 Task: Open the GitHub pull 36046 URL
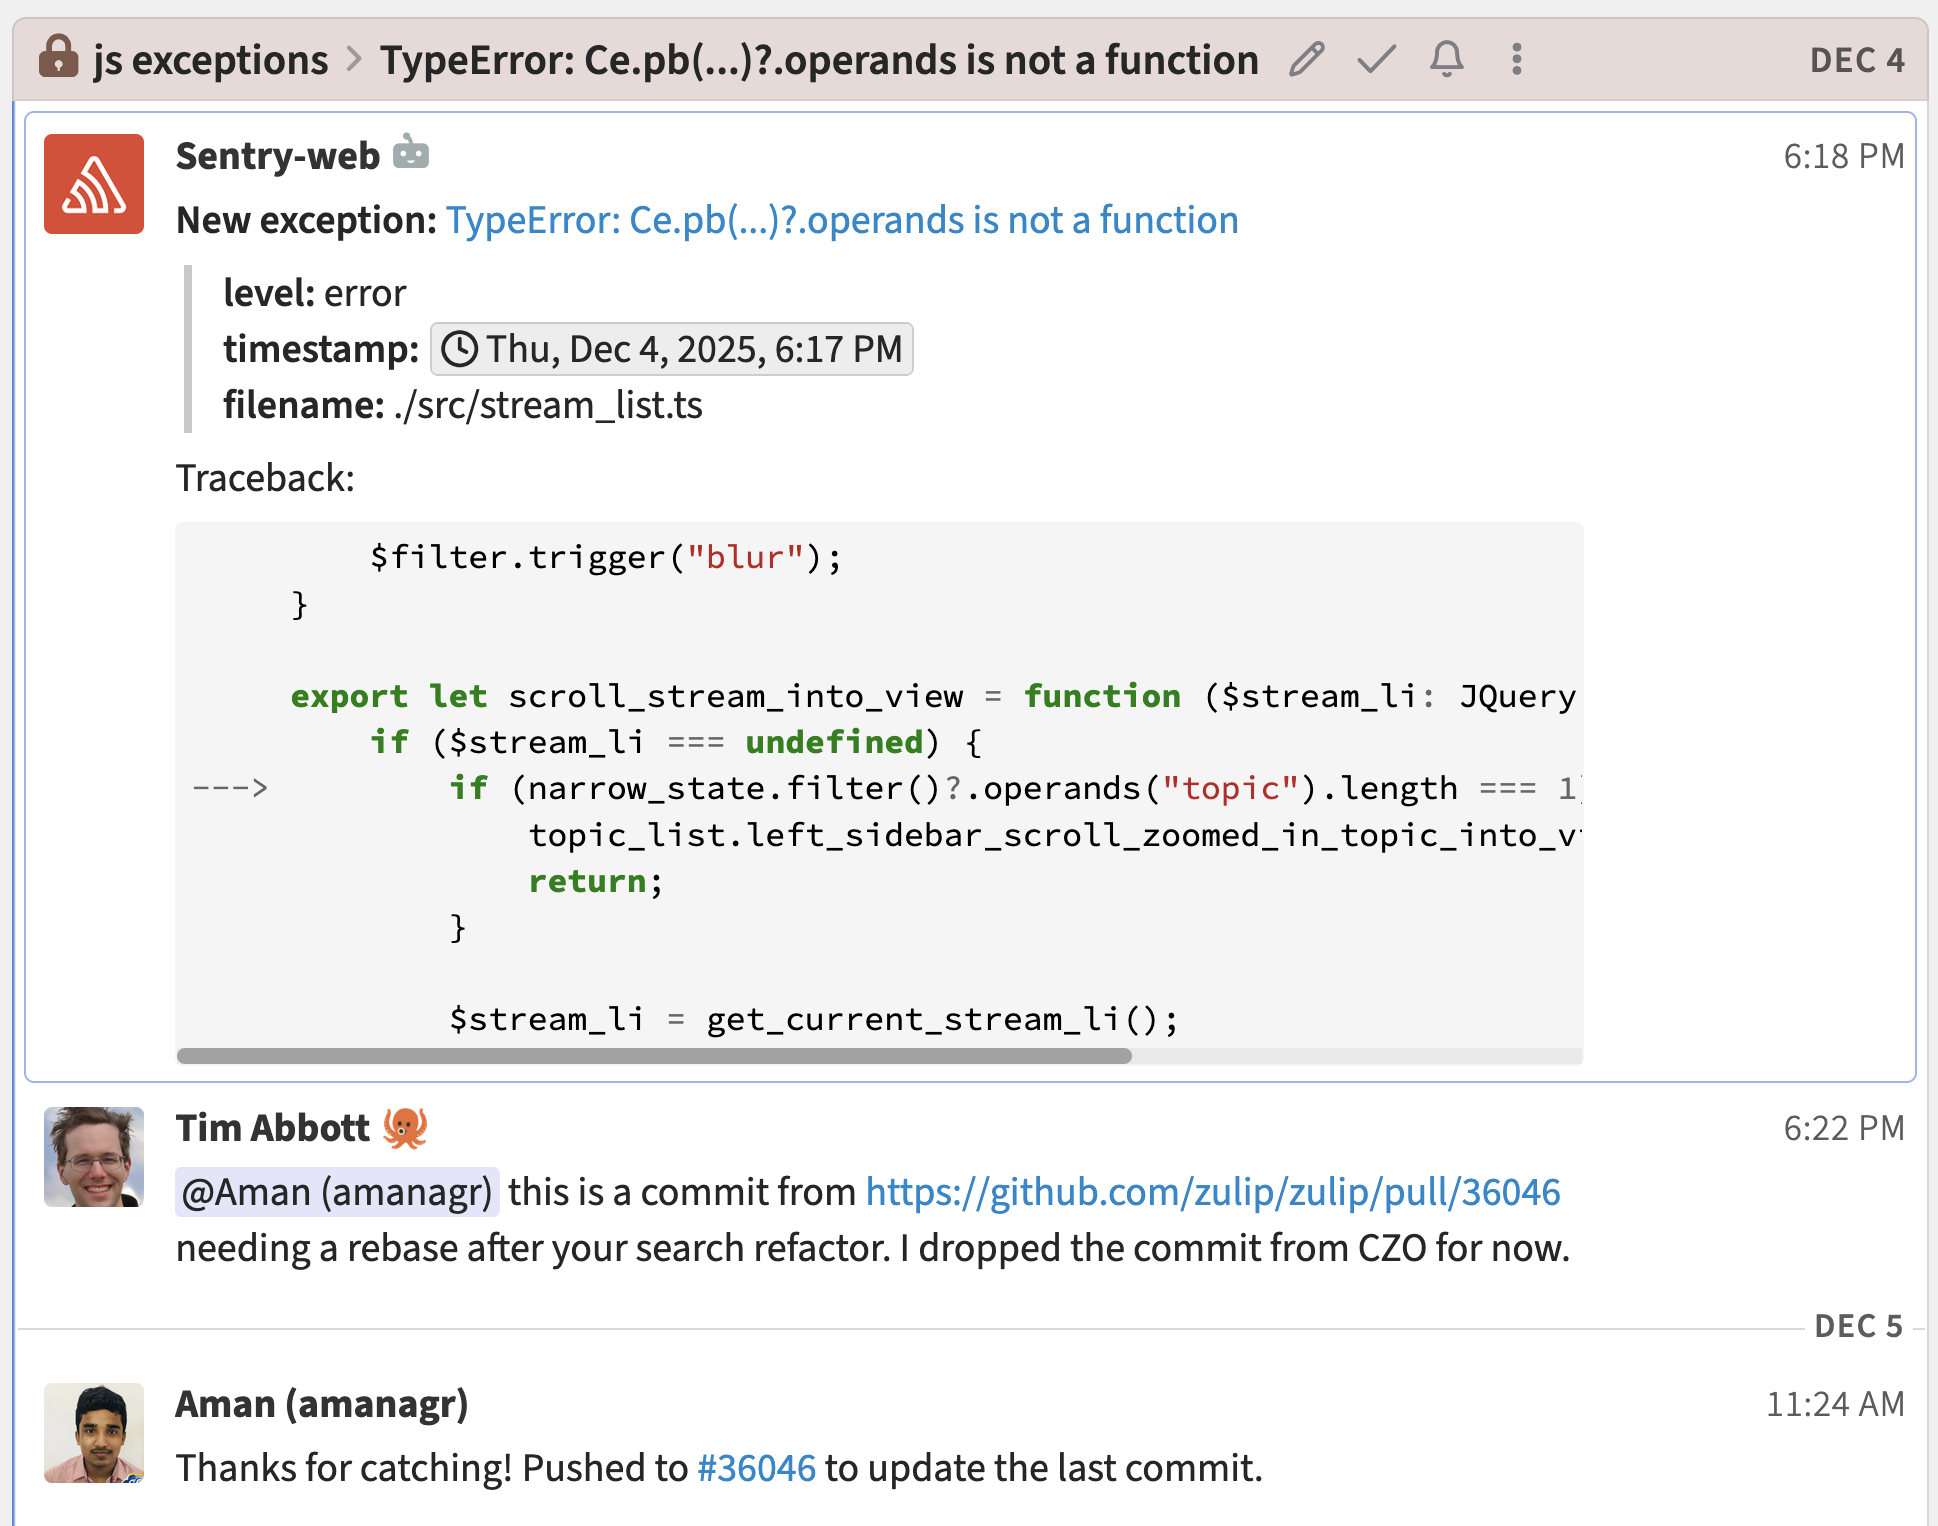coord(1212,1192)
